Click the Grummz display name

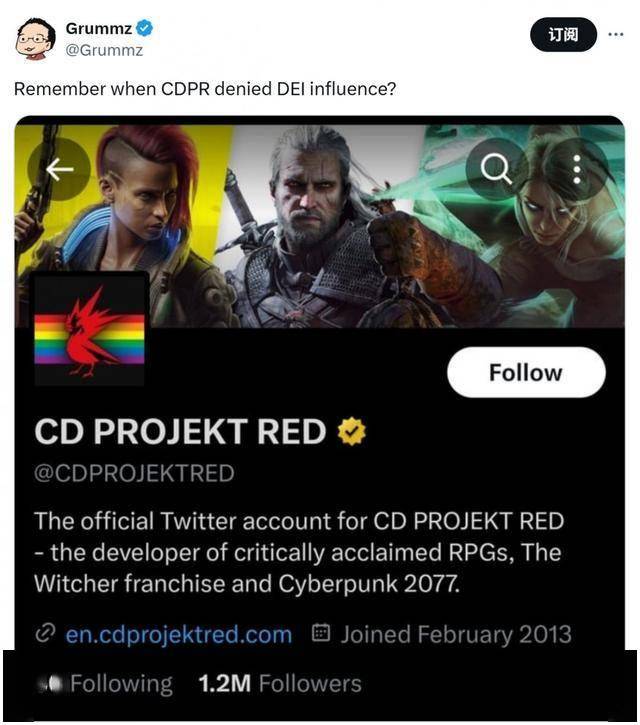pos(98,29)
